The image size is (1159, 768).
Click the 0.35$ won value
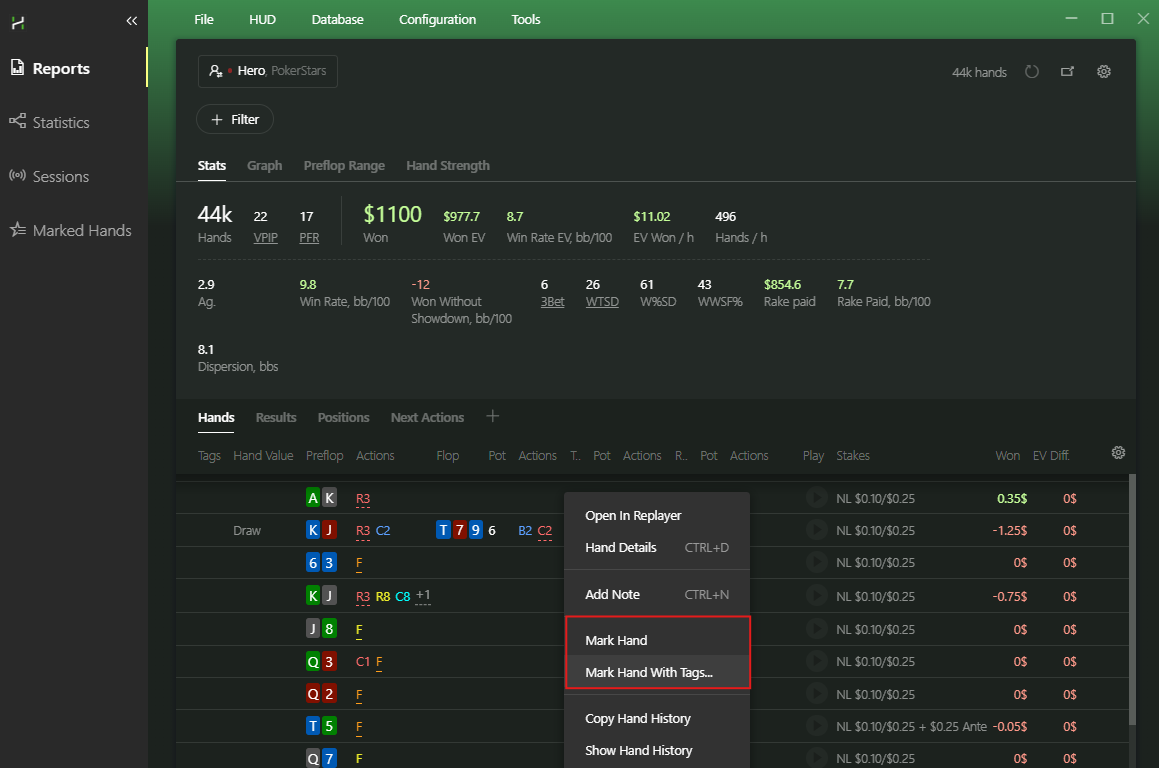point(1012,498)
